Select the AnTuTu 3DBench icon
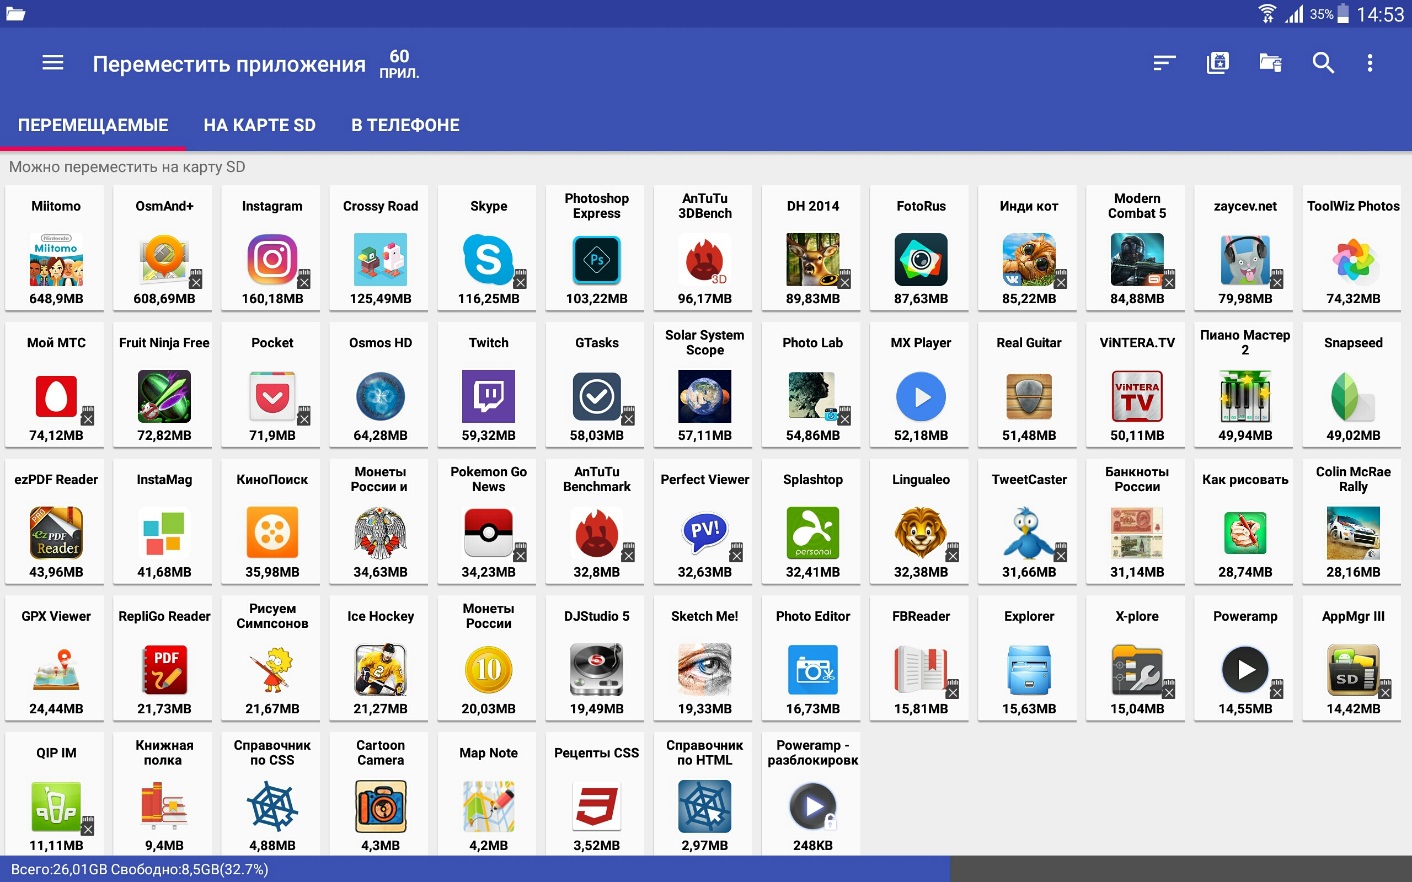This screenshot has width=1412, height=882. (705, 260)
